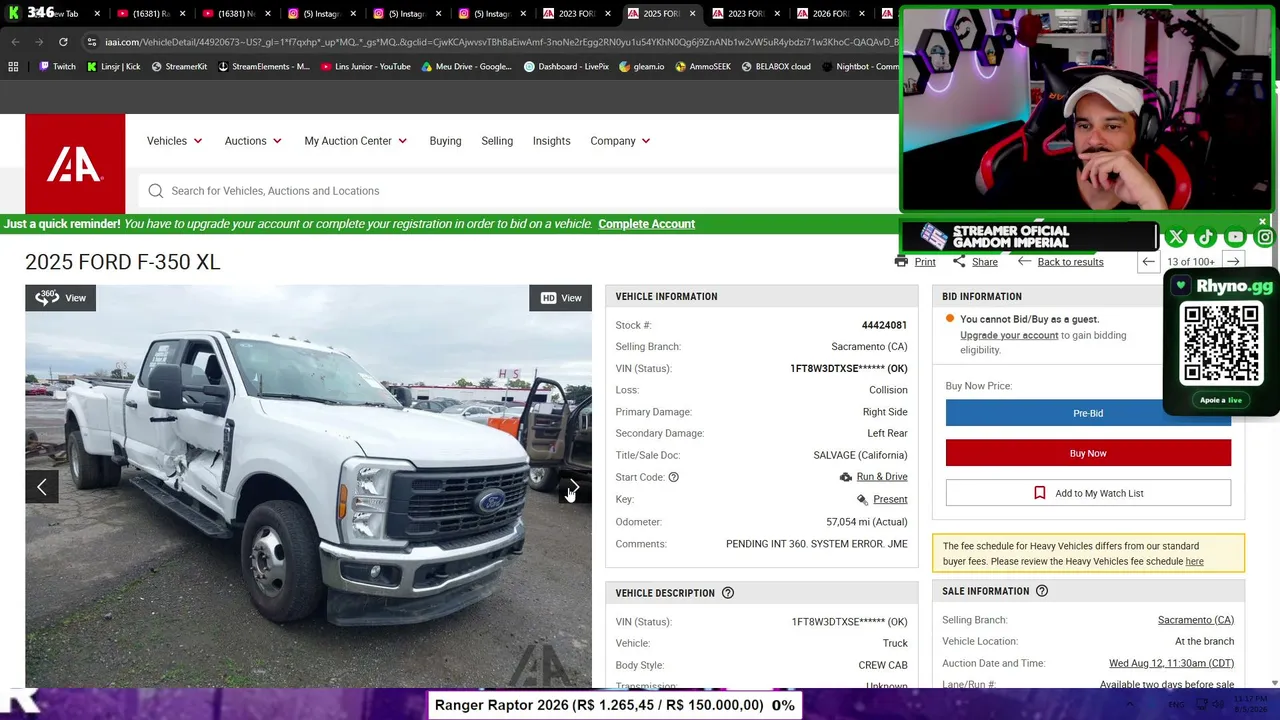Open the Buying page

(445, 141)
